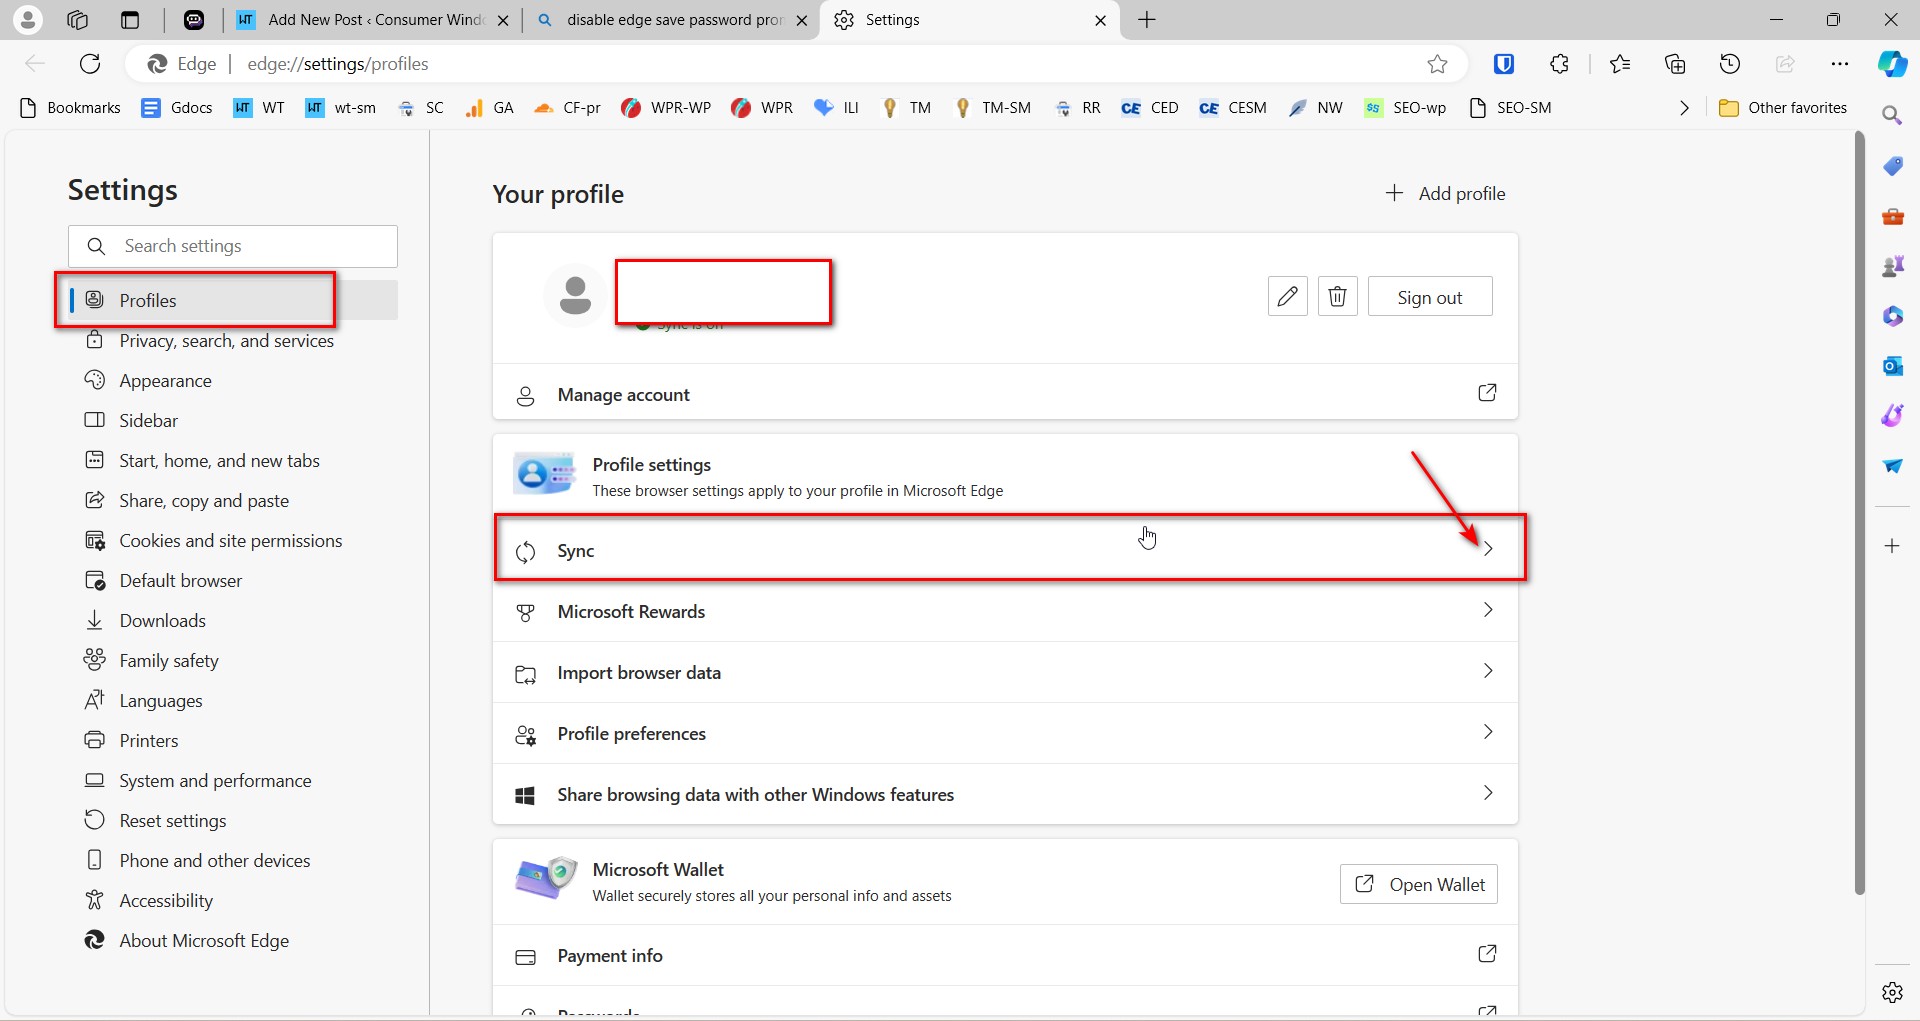
Task: Open SEO-SM favorite bookmark
Action: 1510,108
